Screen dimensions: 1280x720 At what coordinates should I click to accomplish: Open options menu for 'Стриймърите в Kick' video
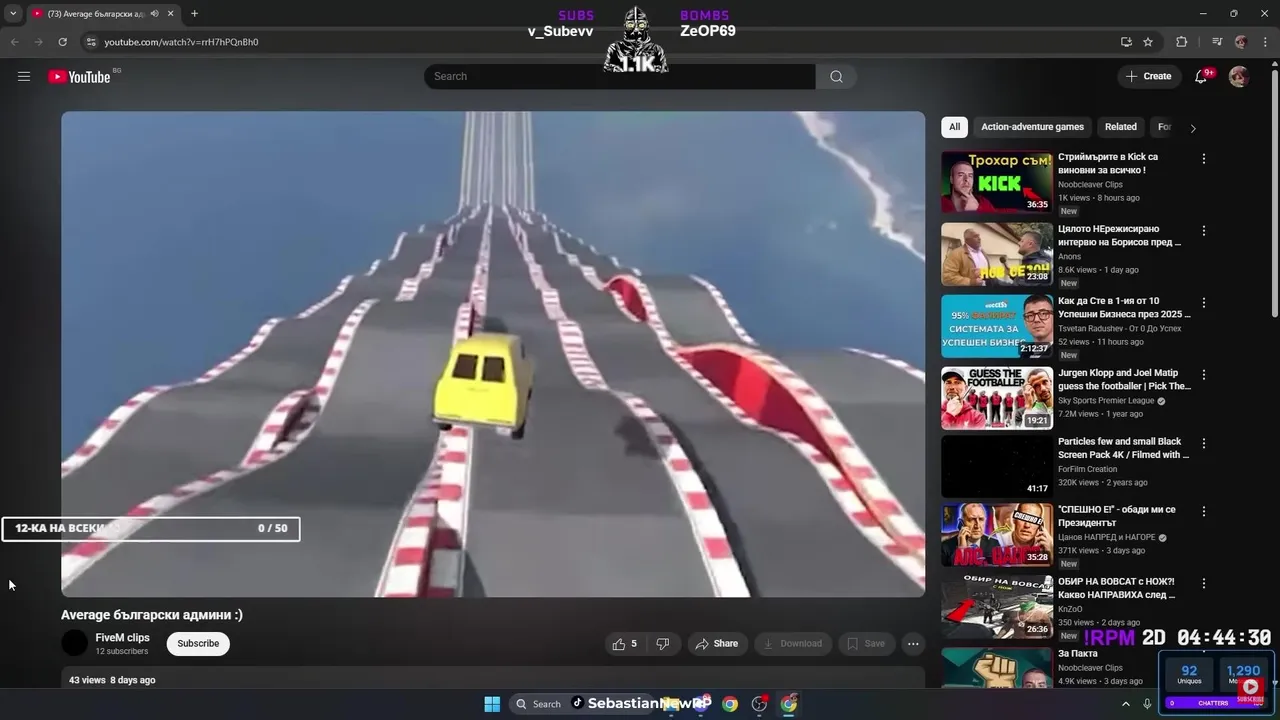(x=1204, y=159)
